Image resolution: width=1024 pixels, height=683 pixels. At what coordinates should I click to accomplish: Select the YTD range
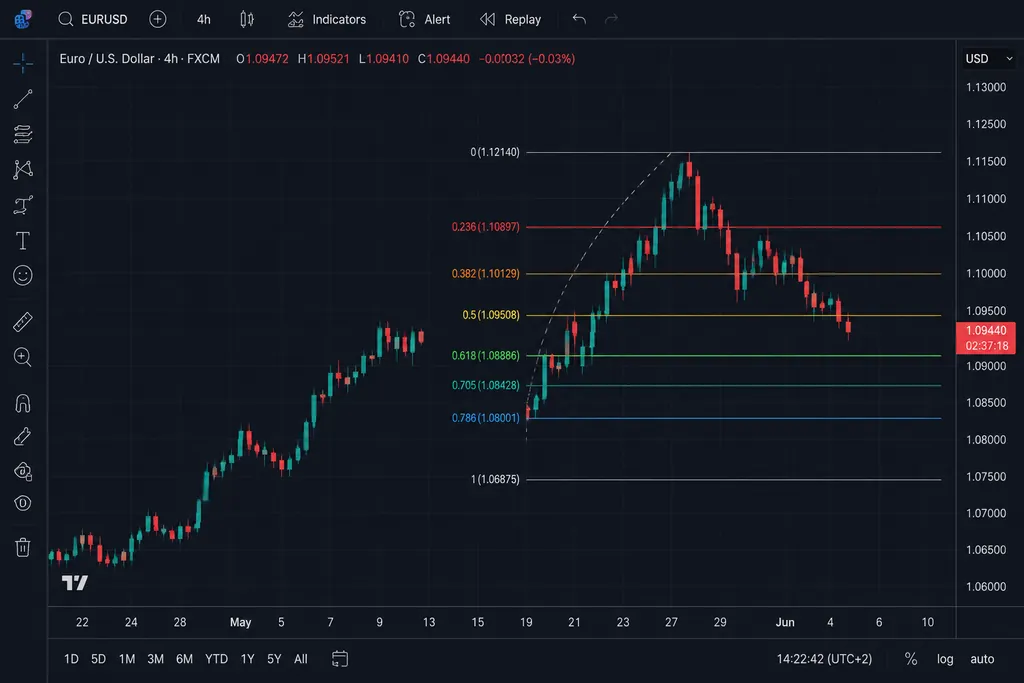coord(216,659)
